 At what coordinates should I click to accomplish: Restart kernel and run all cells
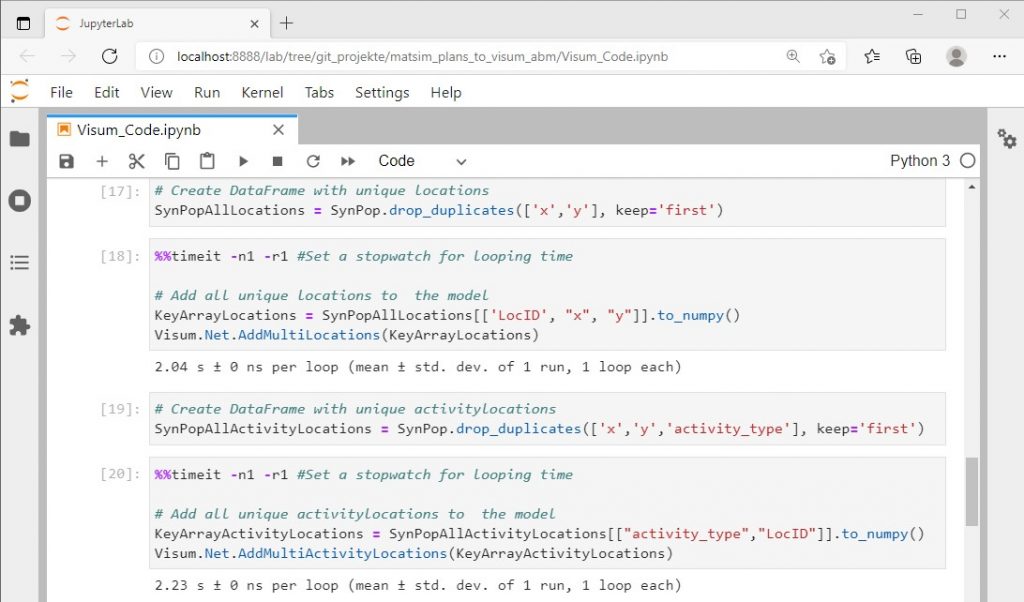tap(348, 161)
